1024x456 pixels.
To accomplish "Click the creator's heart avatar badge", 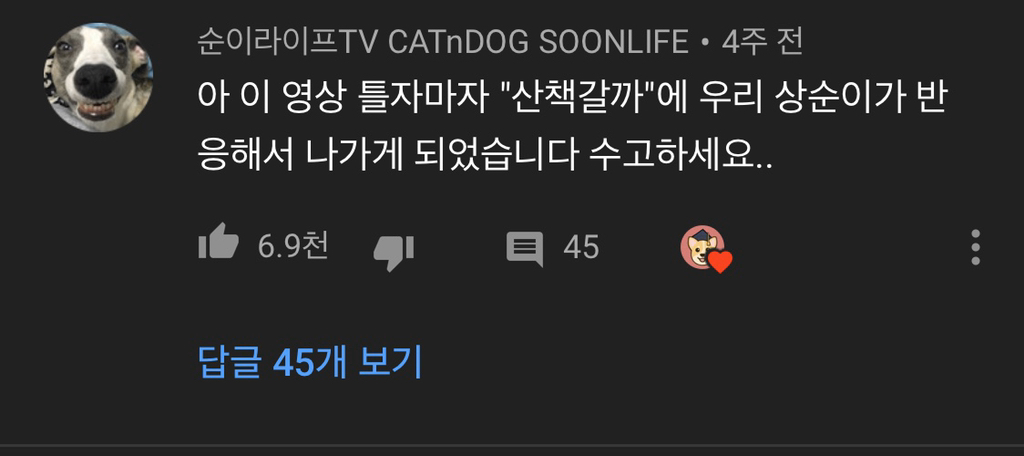I will [703, 247].
